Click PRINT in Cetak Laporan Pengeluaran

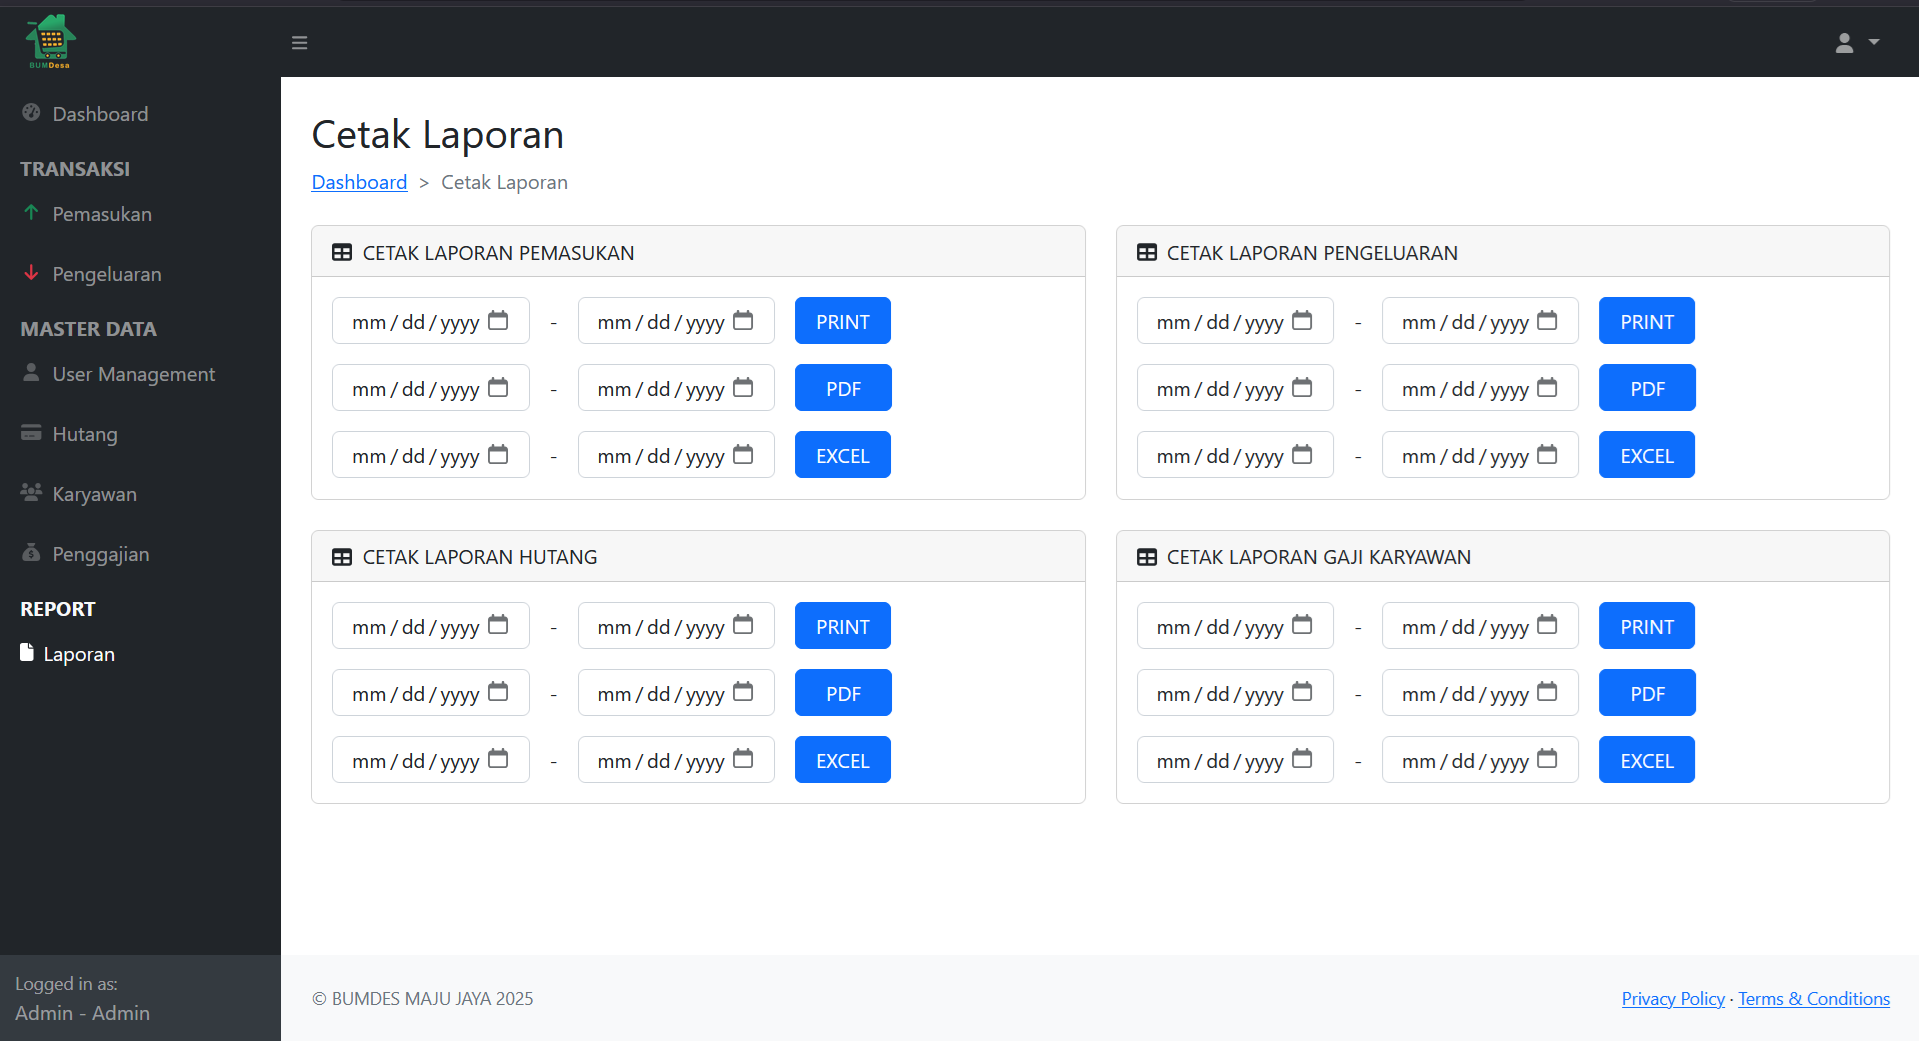pos(1647,321)
